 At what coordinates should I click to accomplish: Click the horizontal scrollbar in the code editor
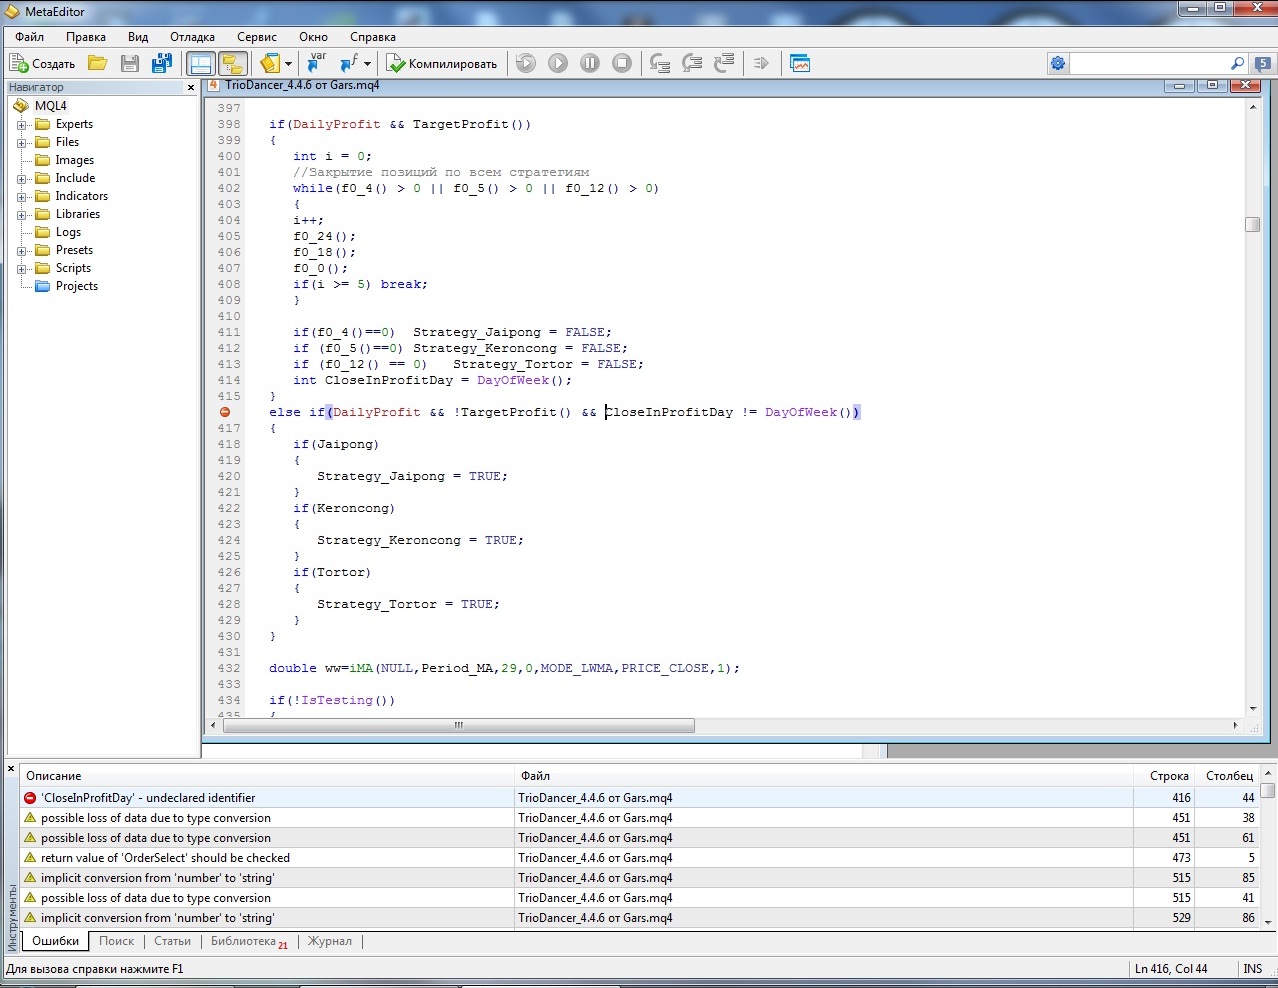[459, 726]
